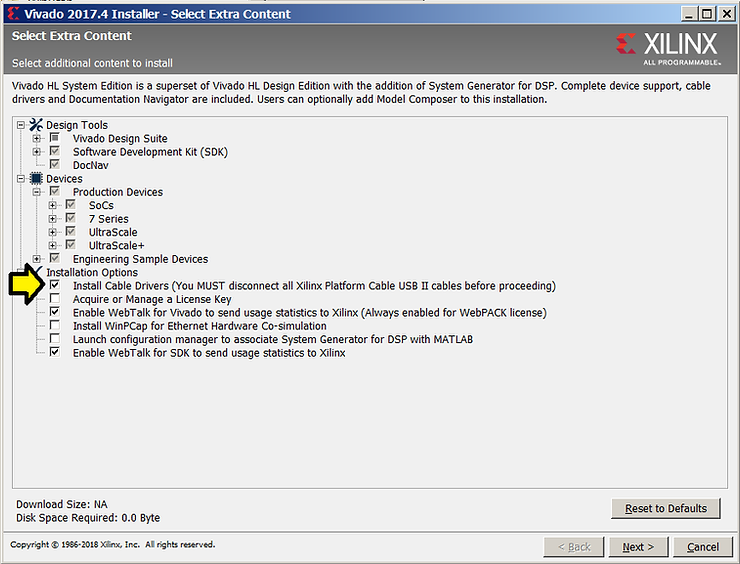The image size is (740, 564).
Task: Select the DocNav row text
Action: pyautogui.click(x=91, y=165)
